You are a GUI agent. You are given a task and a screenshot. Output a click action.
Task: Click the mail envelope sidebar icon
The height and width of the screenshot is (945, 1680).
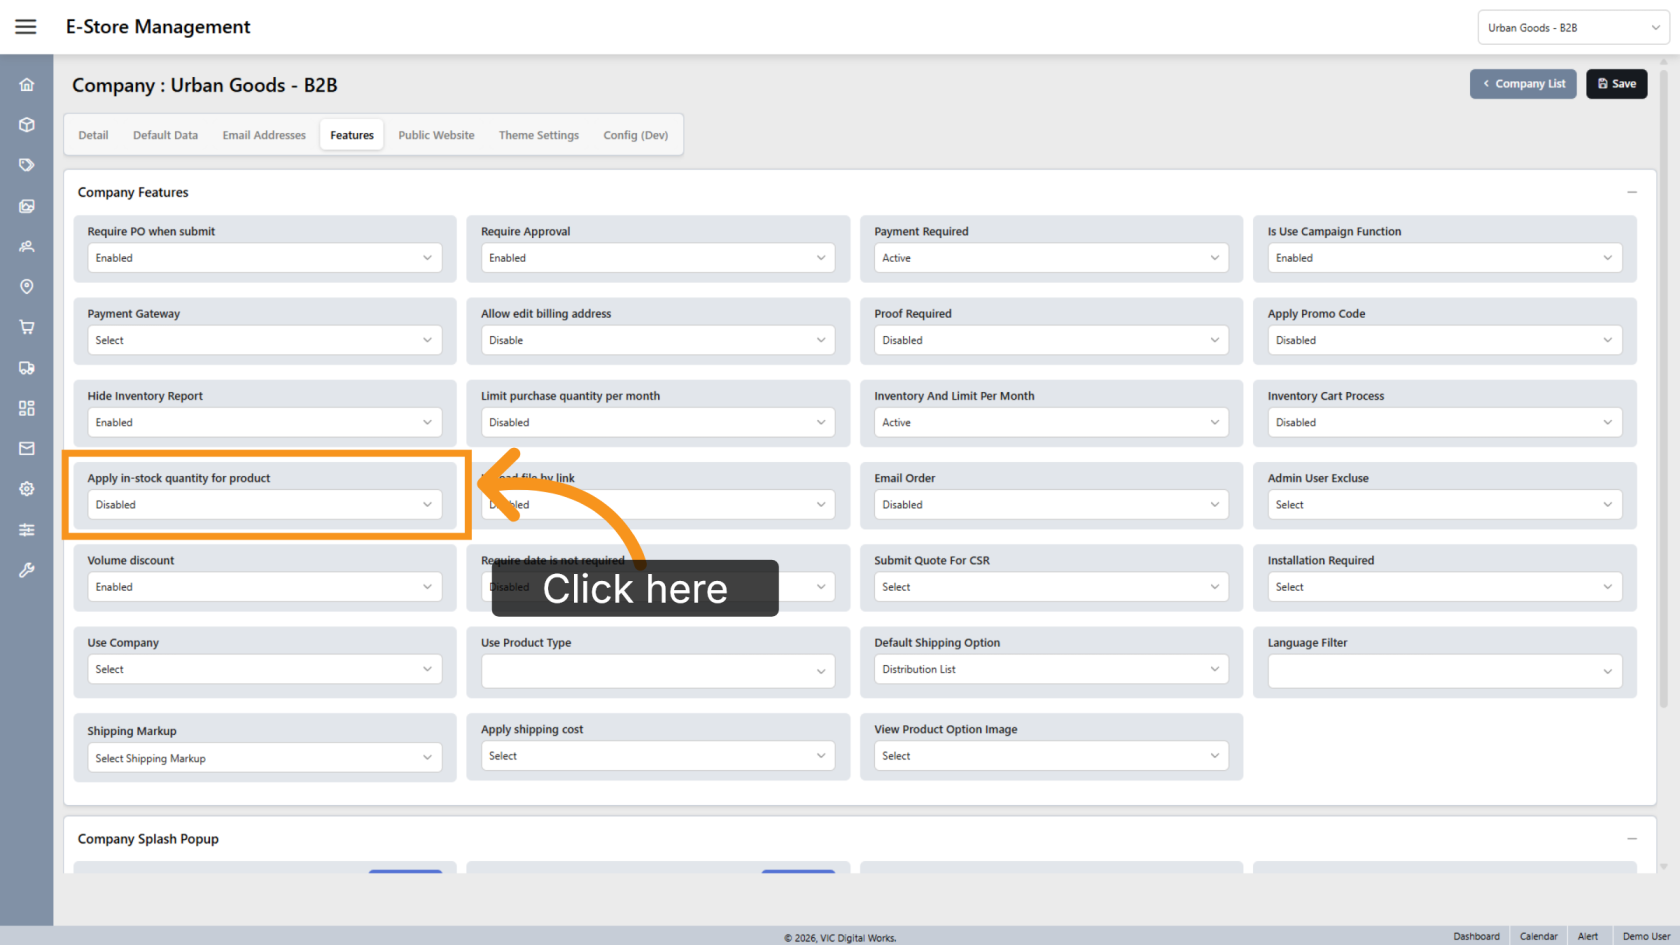tap(27, 449)
